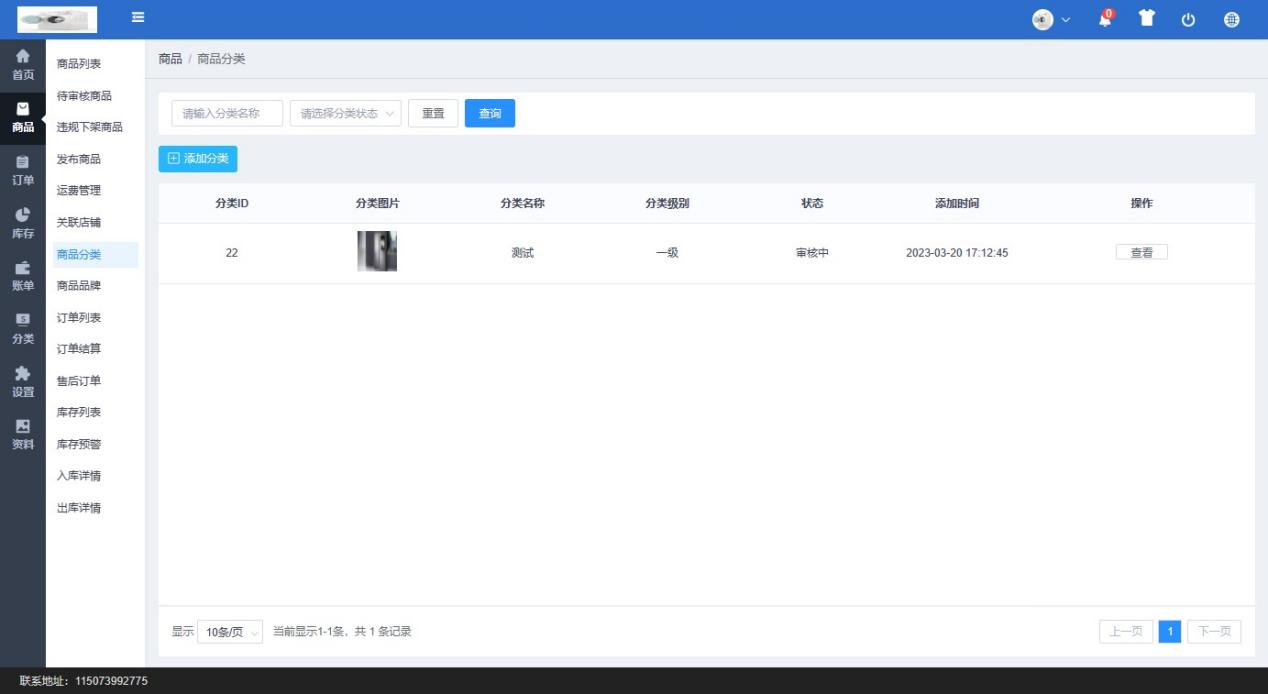This screenshot has width=1268, height=694.
Task: Click the 状态 column header
Action: 812,203
